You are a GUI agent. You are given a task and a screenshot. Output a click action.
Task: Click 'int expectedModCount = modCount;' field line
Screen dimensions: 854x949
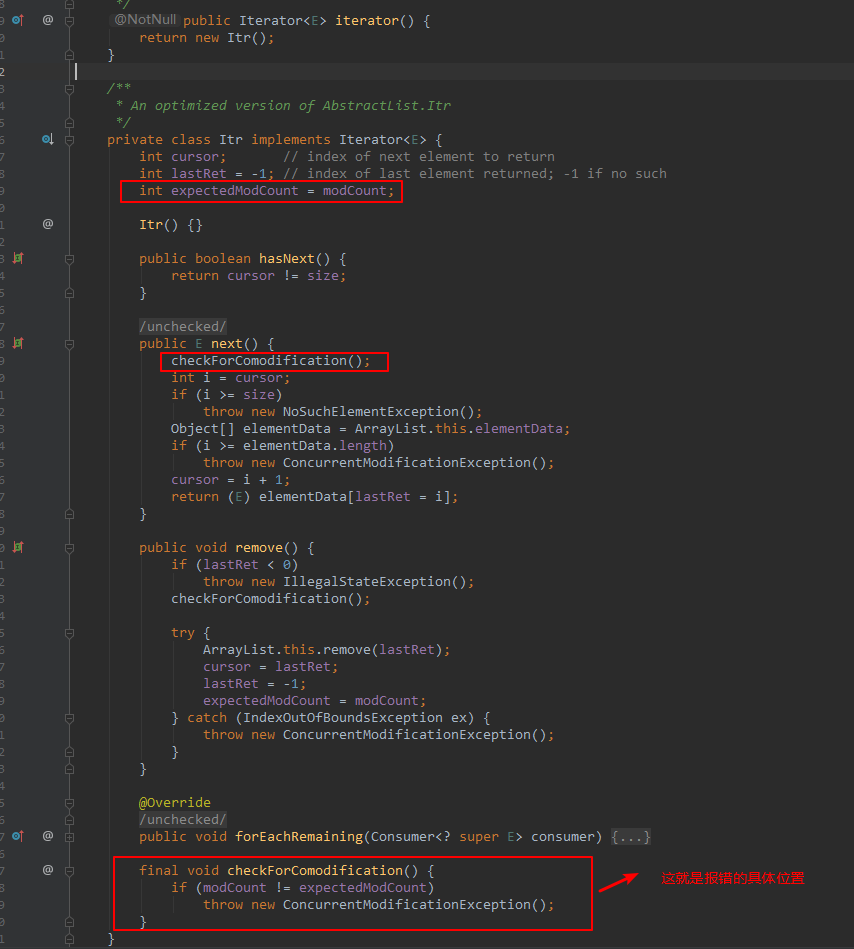[266, 191]
